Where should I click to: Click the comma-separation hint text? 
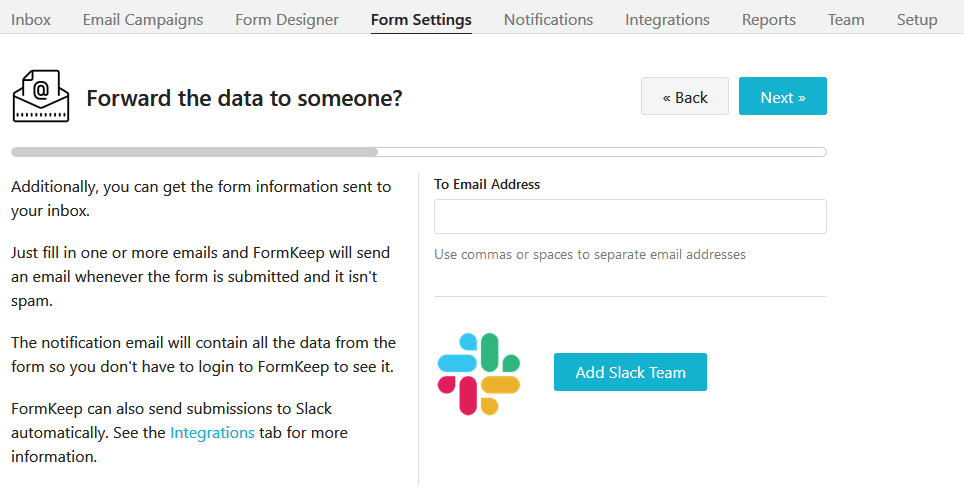tap(590, 255)
